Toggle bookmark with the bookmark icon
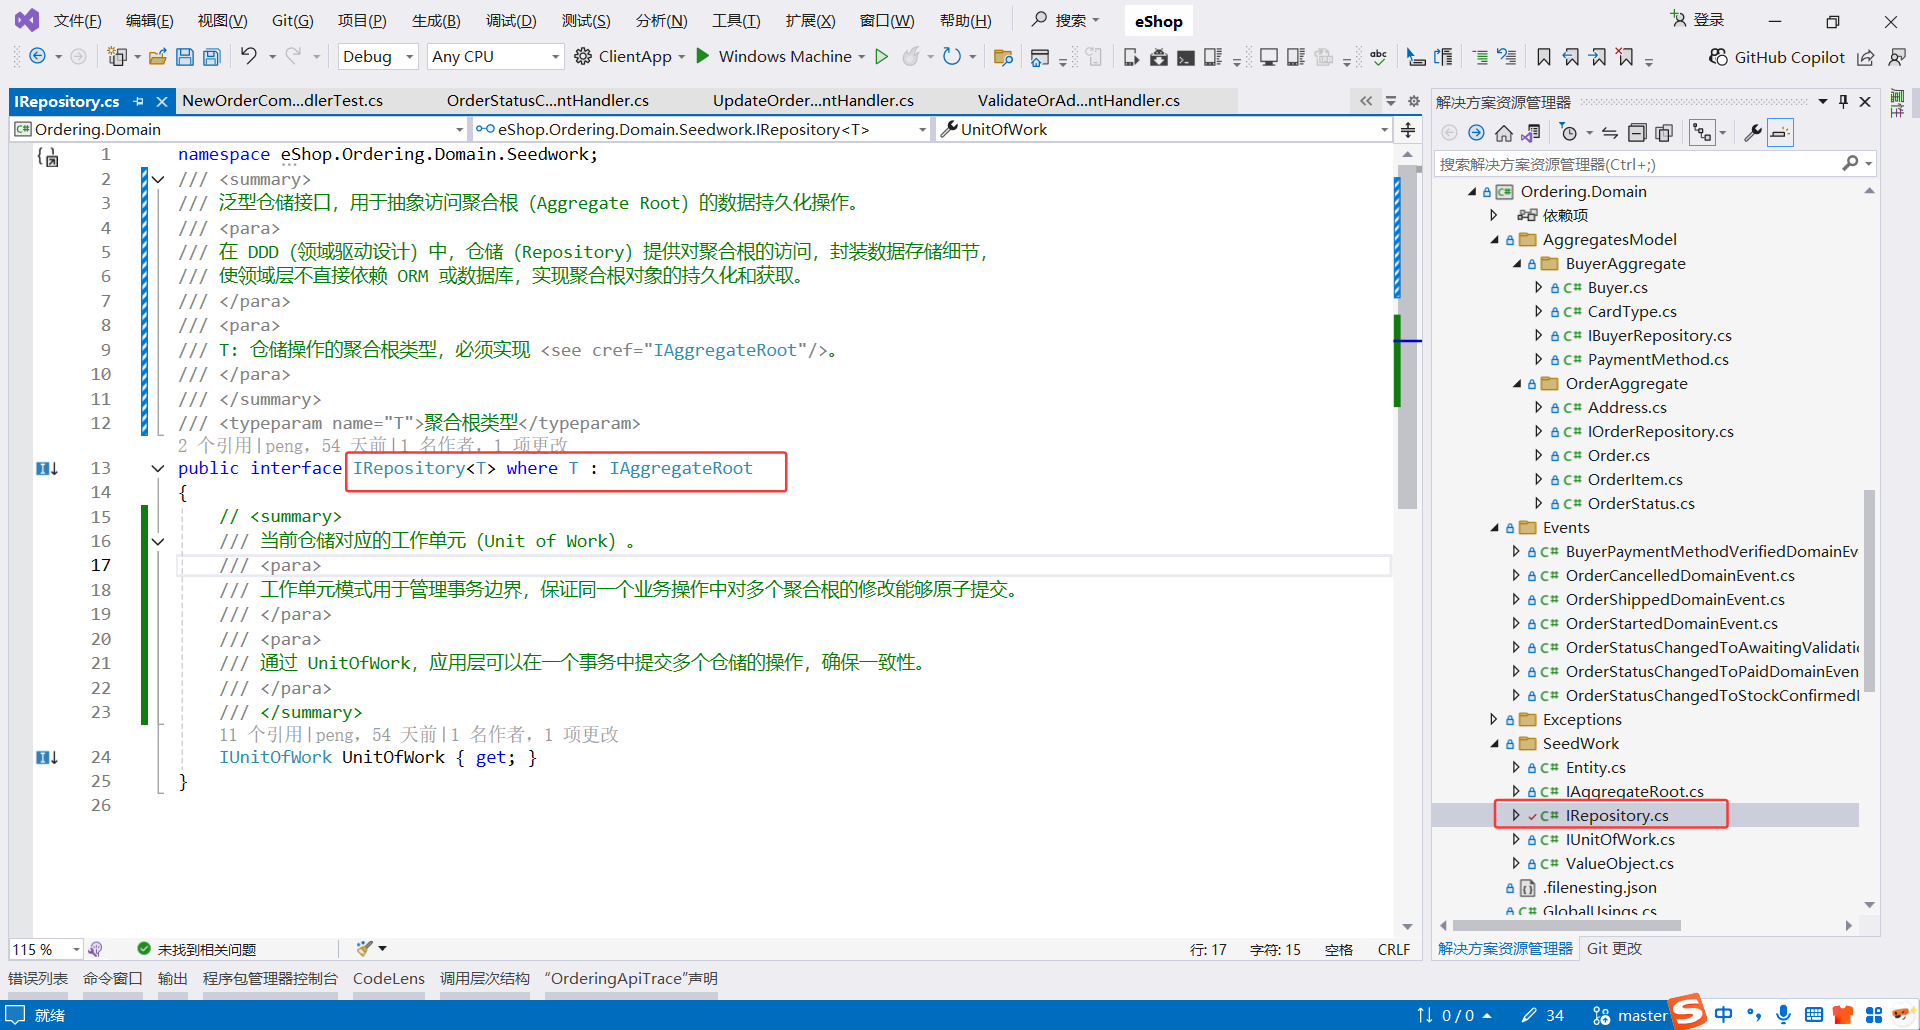The width and height of the screenshot is (1920, 1030). tap(1544, 57)
